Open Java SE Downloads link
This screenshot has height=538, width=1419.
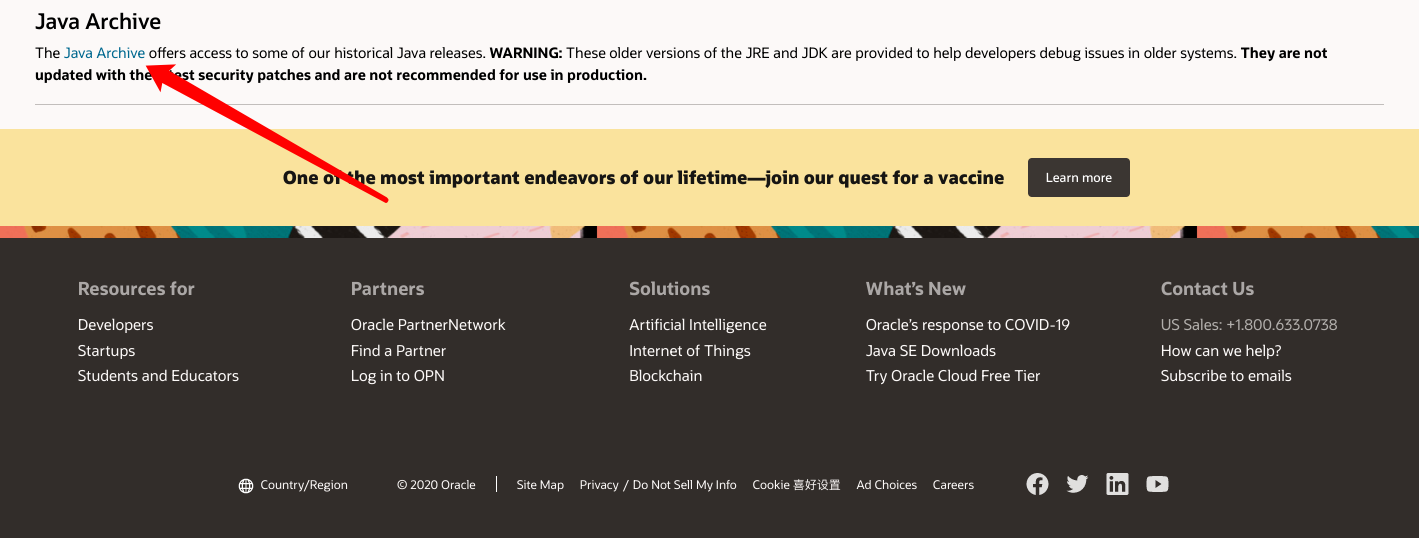930,351
